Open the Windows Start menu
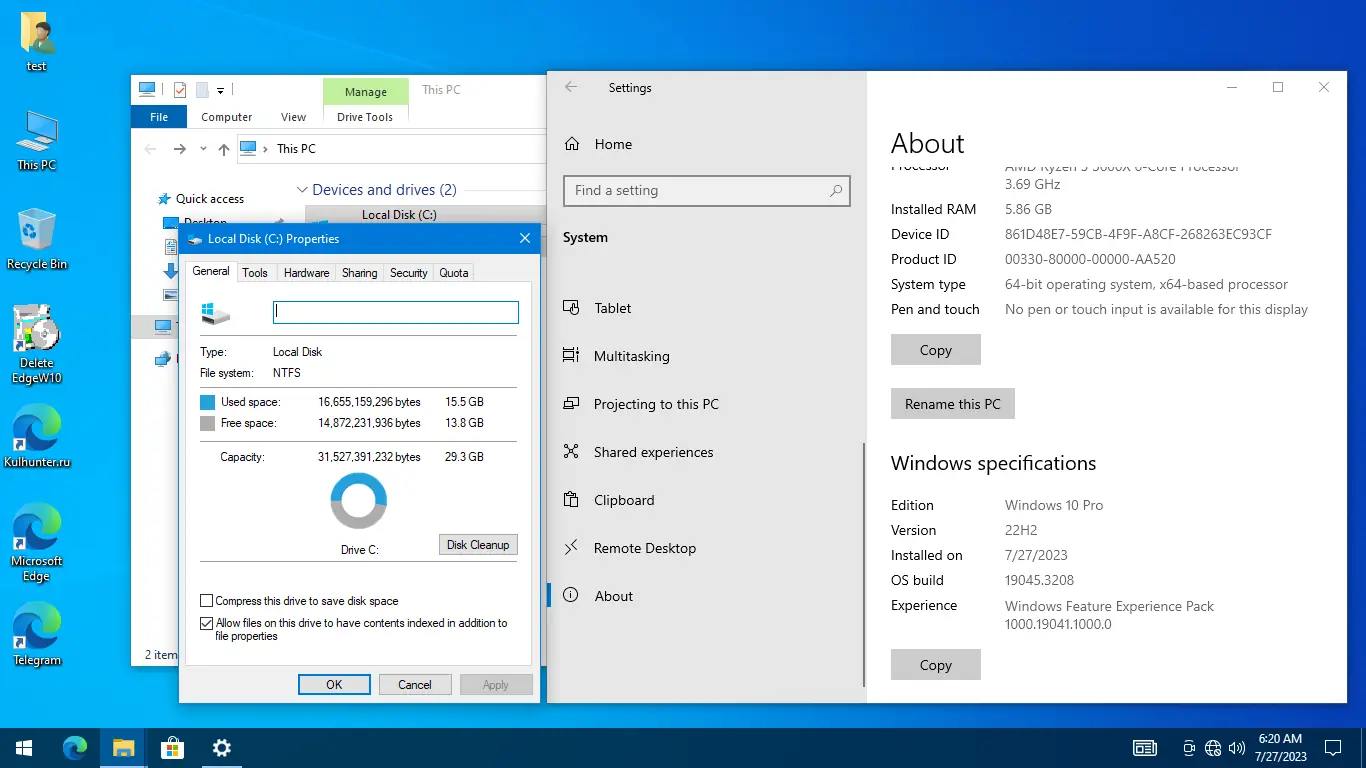 pyautogui.click(x=24, y=748)
